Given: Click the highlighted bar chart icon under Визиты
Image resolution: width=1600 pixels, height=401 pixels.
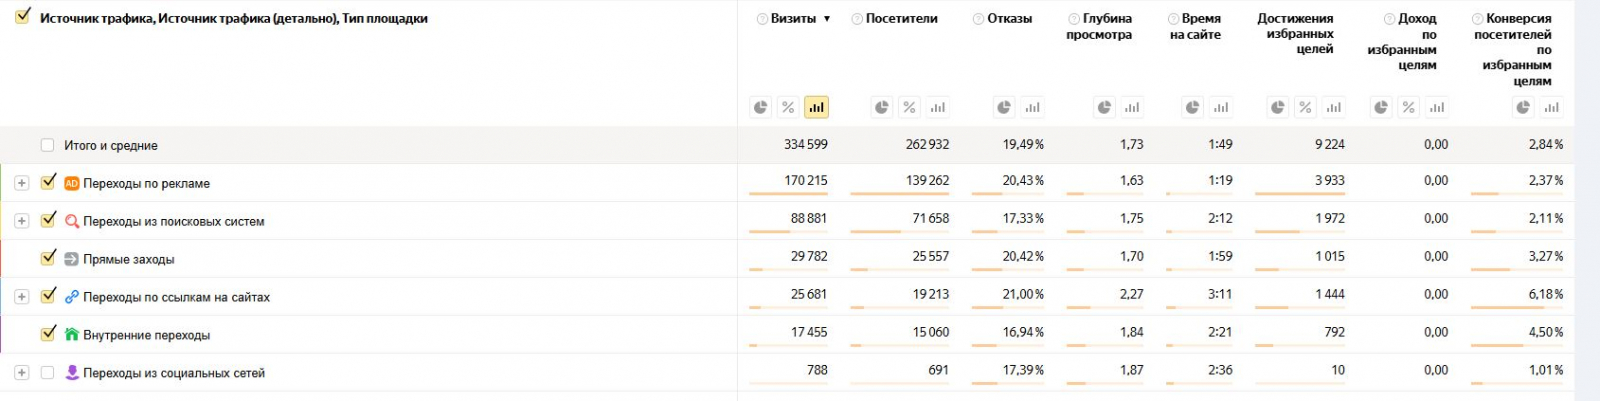Looking at the screenshot, I should click(x=816, y=107).
